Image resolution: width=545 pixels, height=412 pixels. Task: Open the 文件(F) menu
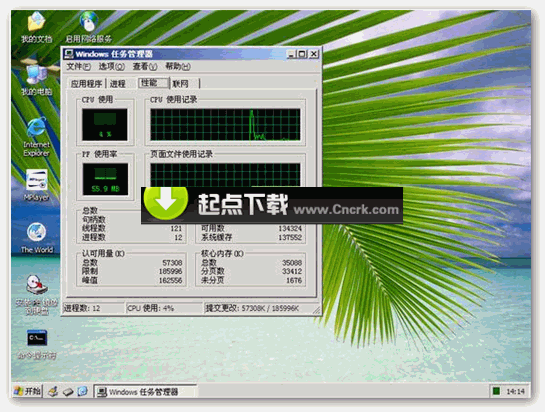tap(78, 66)
